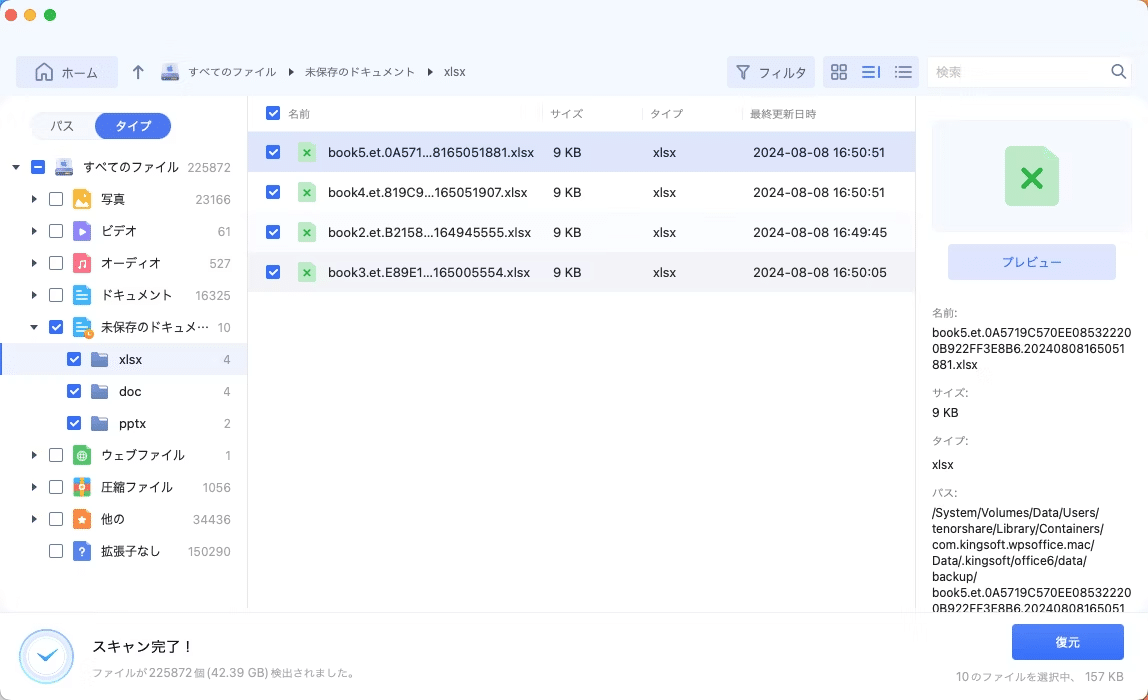Open the pptx folder in tree
1148x700 pixels.
pyautogui.click(x=133, y=423)
